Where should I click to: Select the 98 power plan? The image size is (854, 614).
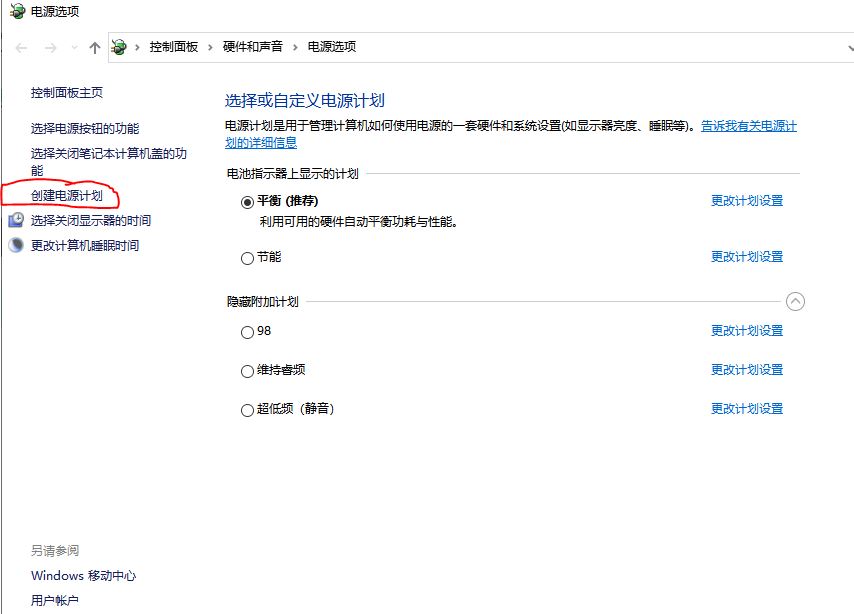point(246,332)
